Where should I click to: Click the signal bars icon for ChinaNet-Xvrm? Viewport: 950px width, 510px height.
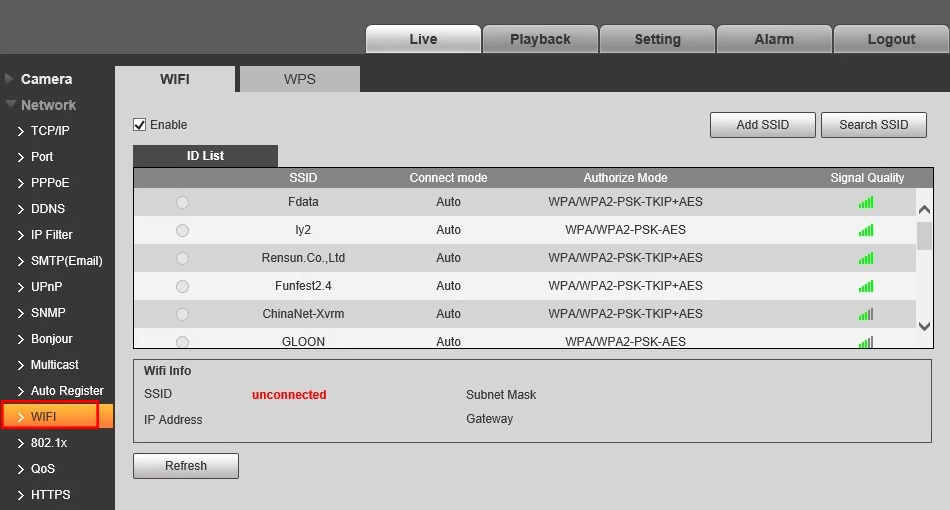866,314
